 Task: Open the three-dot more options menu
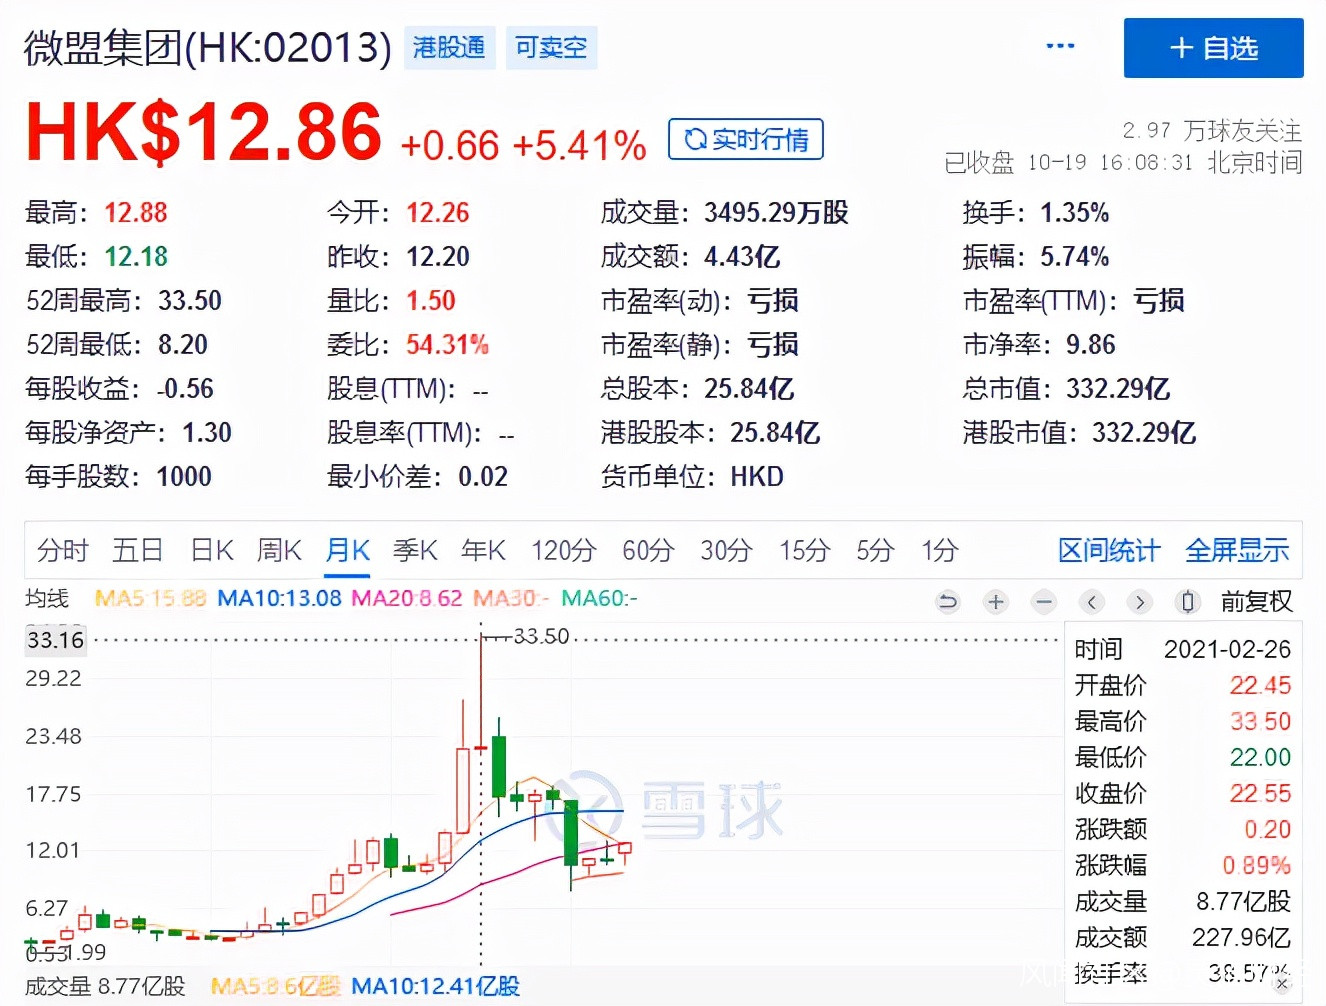coord(1060,47)
